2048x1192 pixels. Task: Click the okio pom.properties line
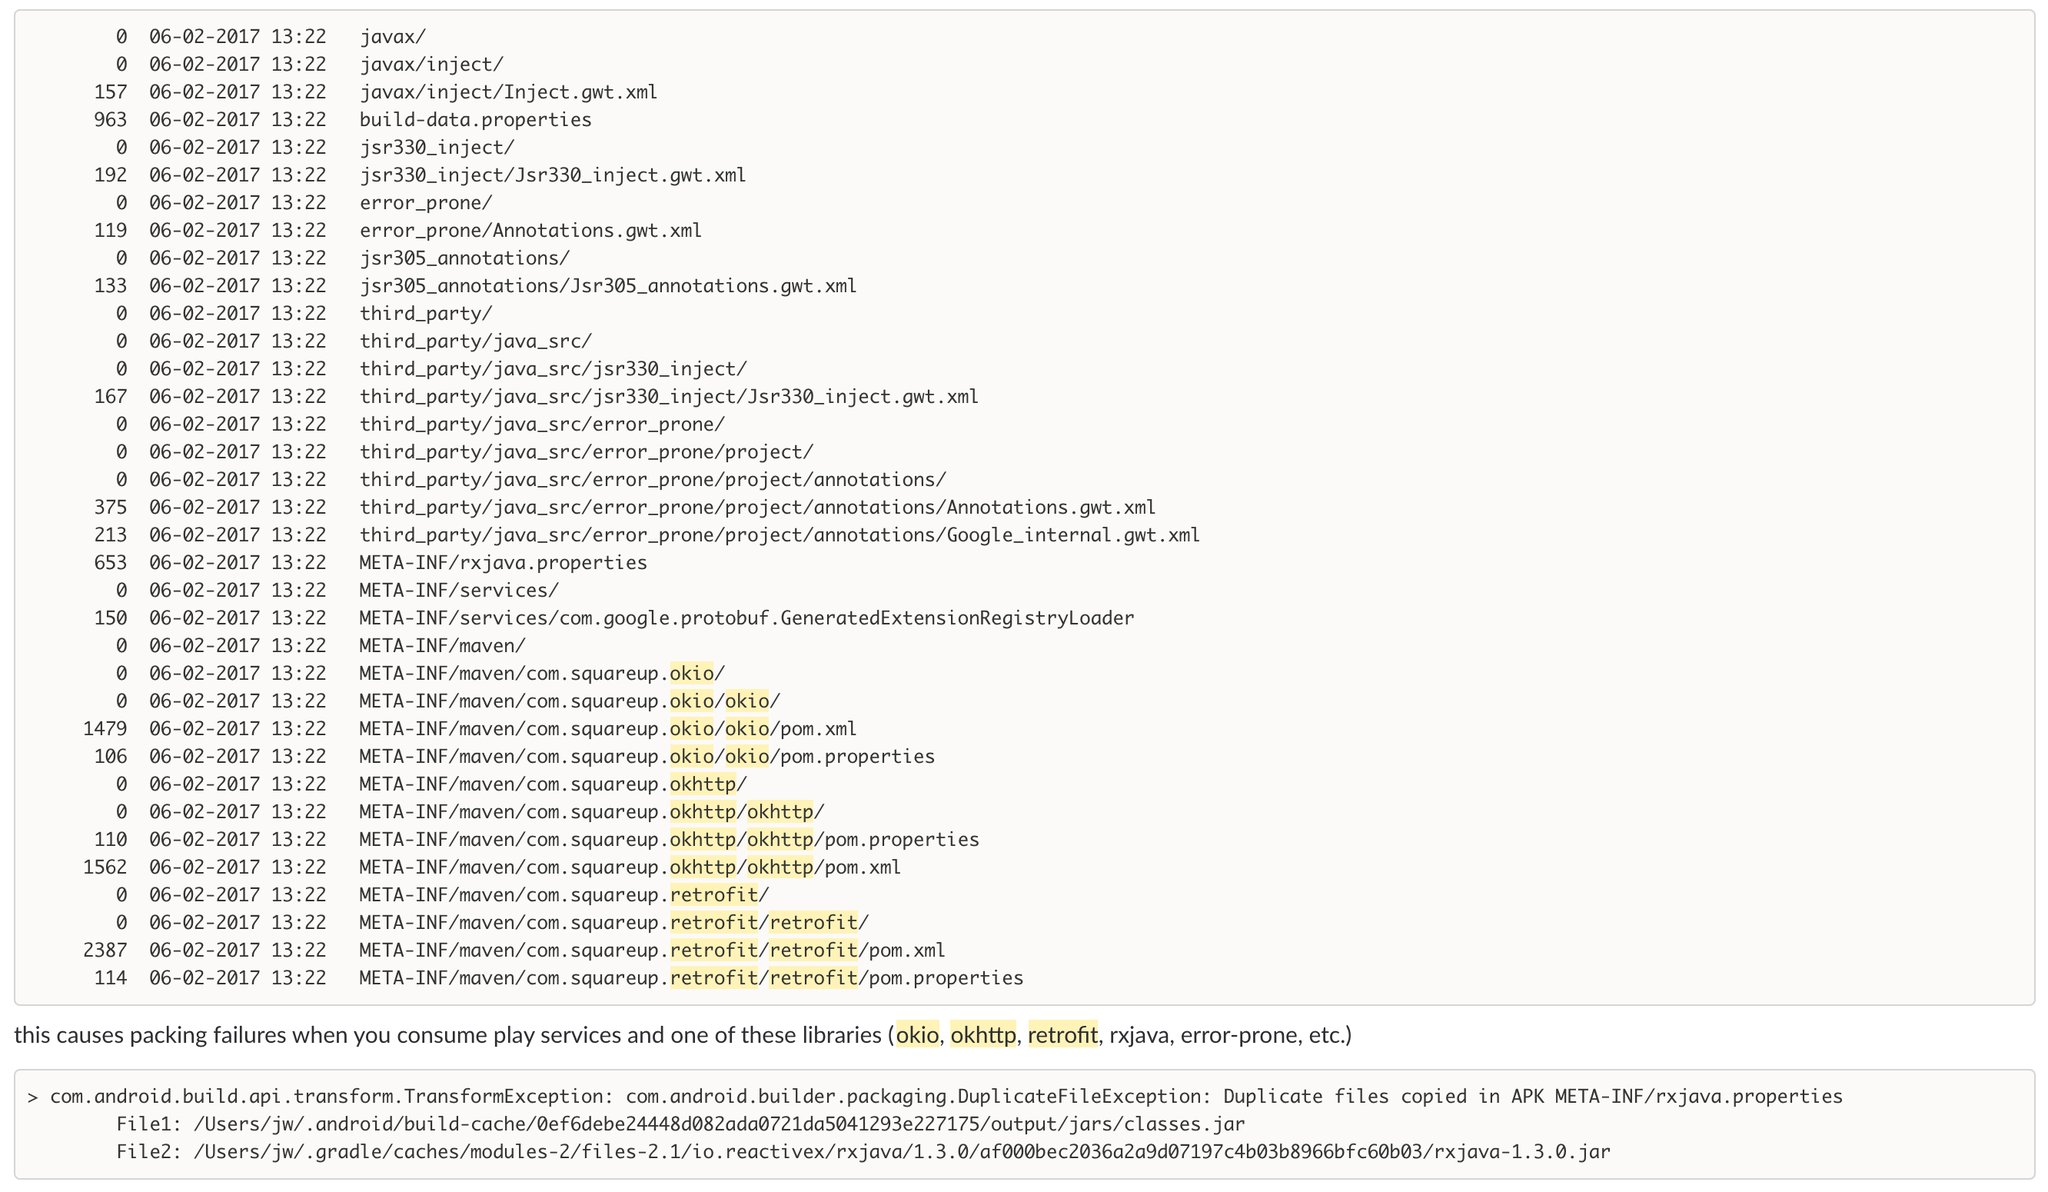646,757
